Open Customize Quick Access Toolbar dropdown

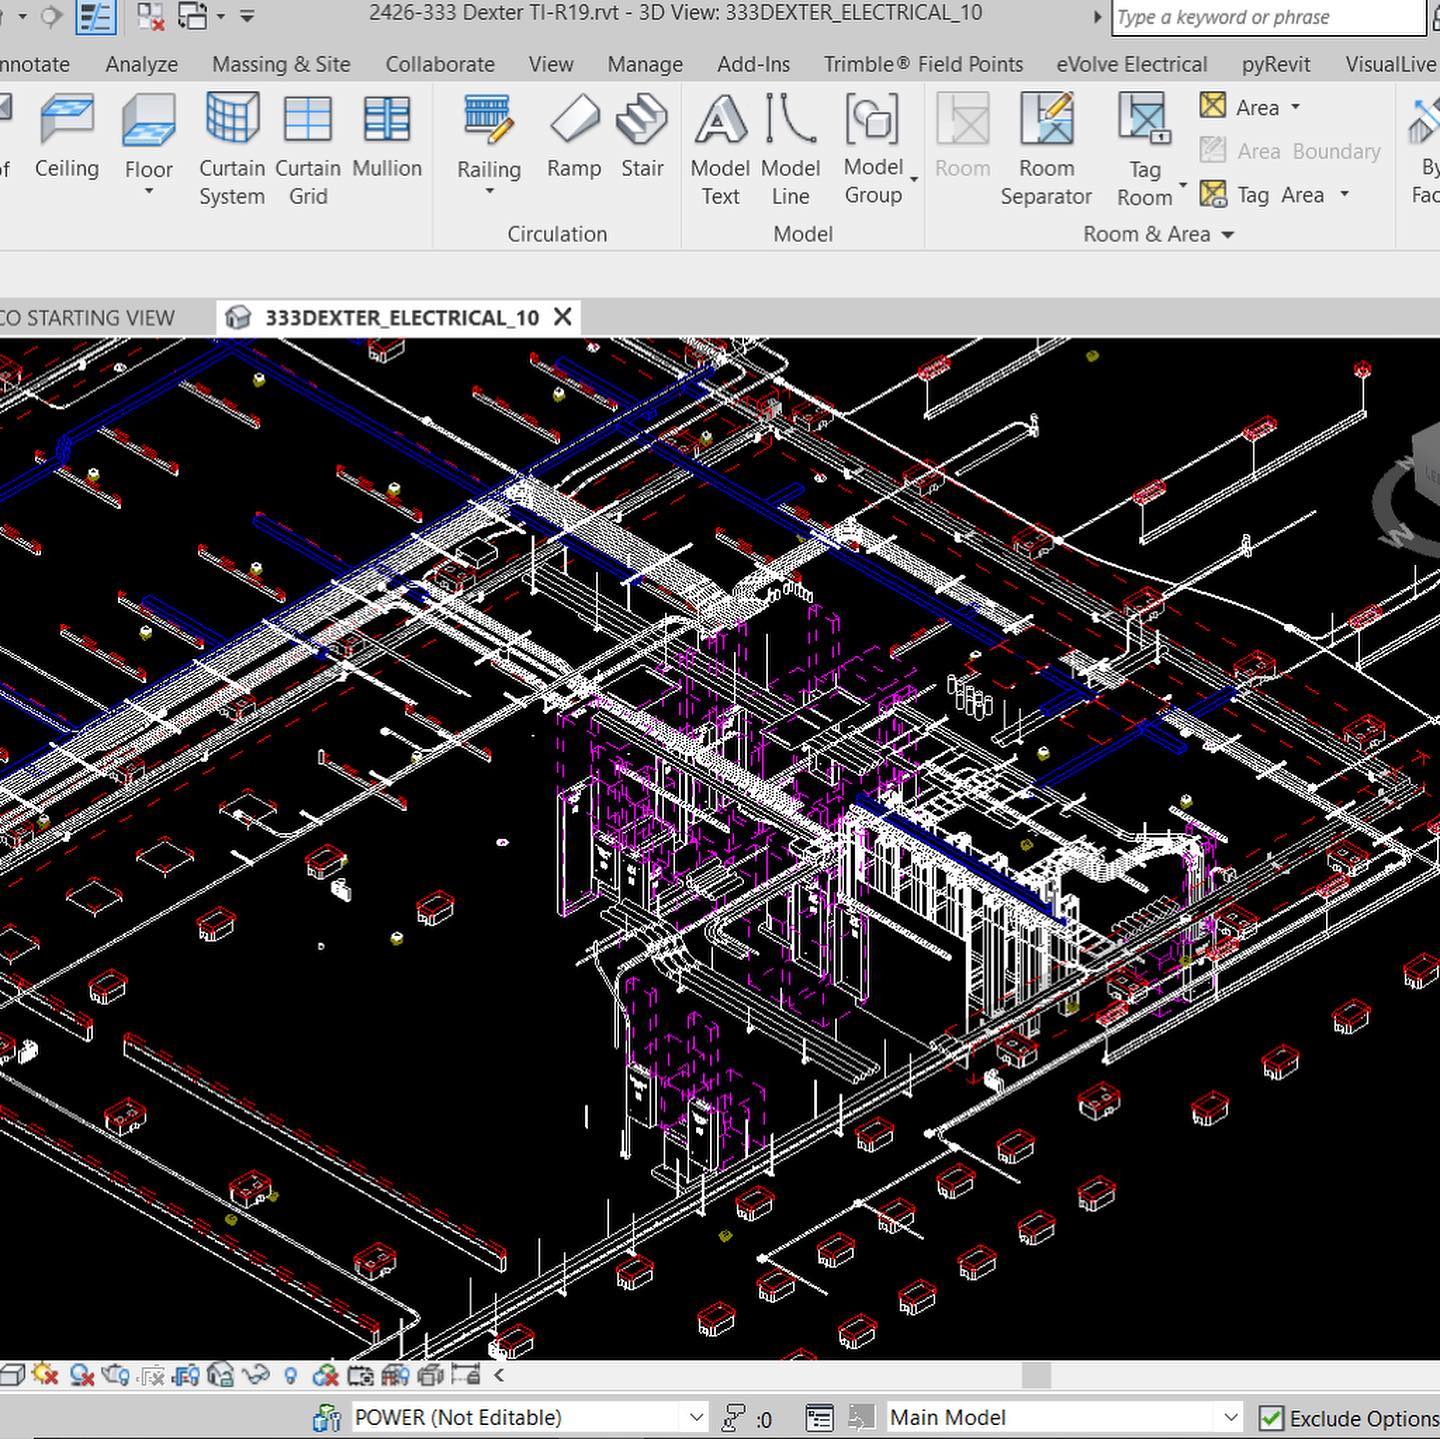coord(247,15)
